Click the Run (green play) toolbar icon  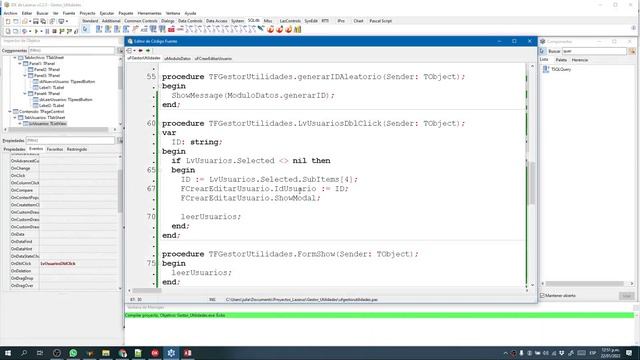click(x=36, y=31)
